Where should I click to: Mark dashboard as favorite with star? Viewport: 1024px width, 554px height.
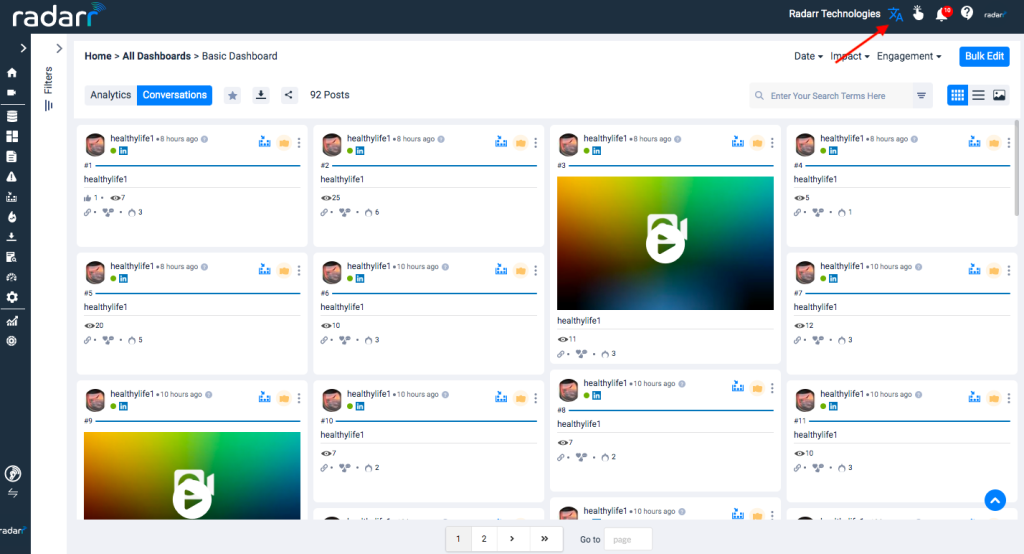click(x=232, y=95)
